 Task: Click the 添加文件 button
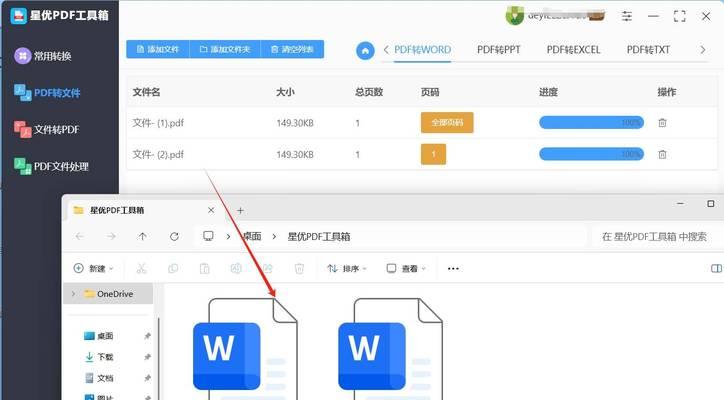point(158,49)
